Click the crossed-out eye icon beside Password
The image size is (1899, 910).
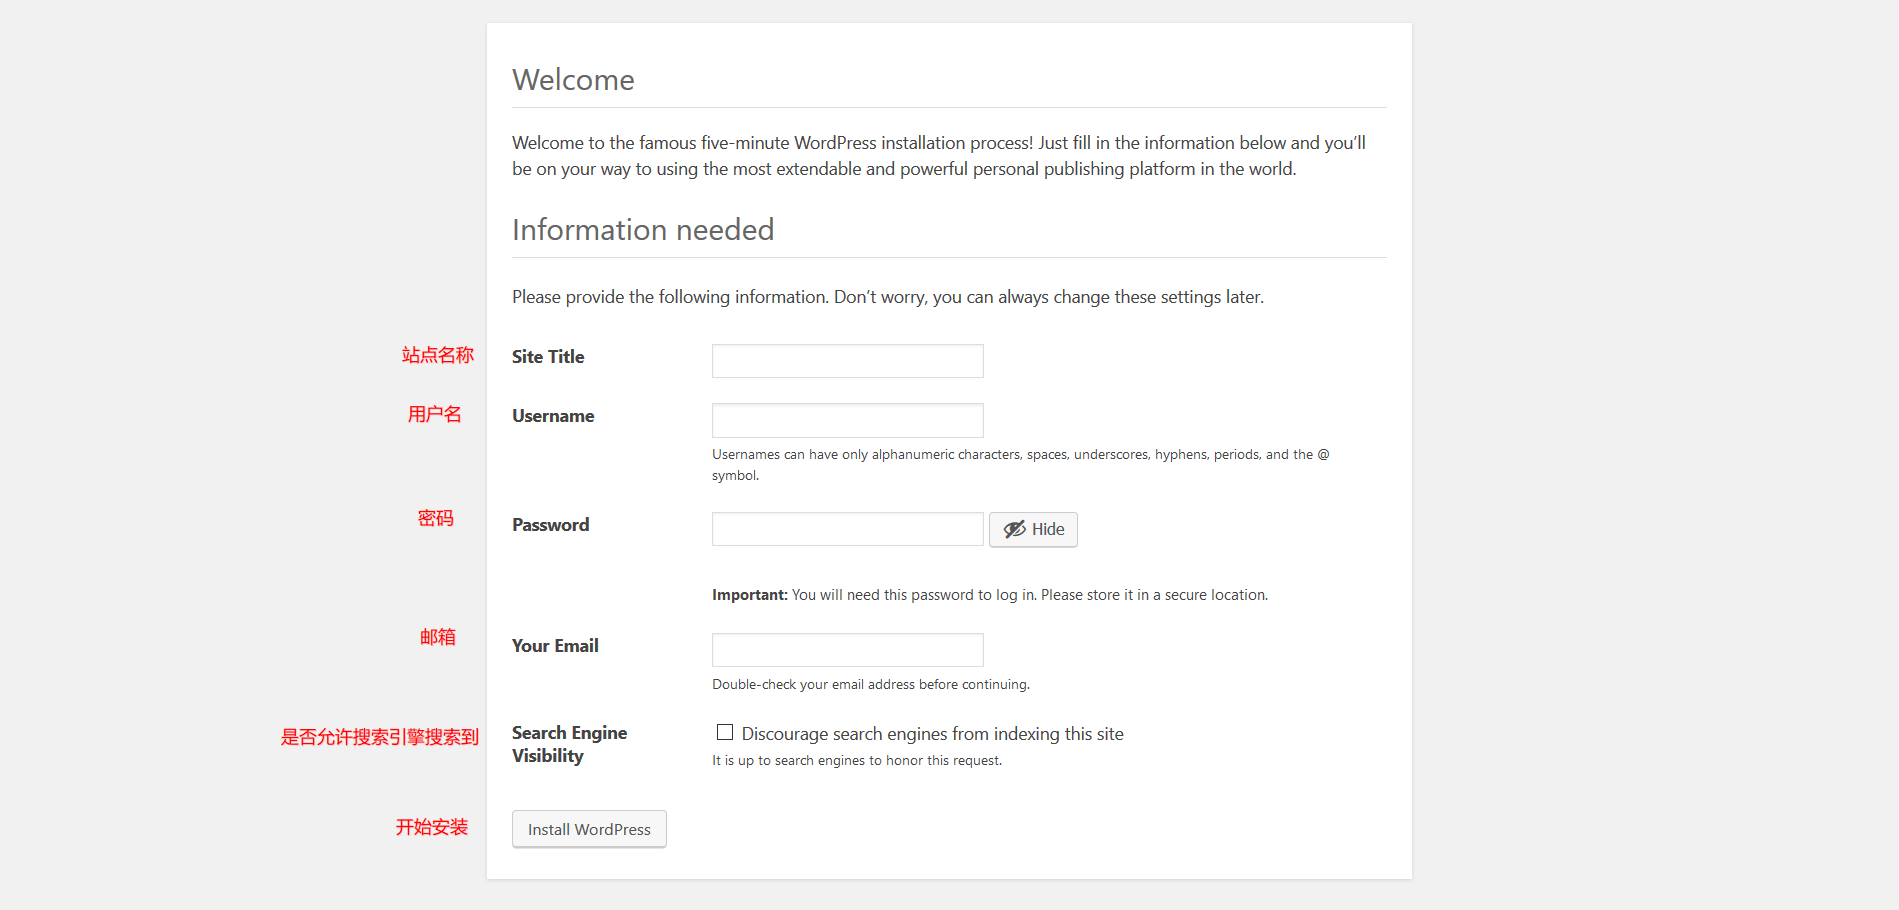(1014, 529)
